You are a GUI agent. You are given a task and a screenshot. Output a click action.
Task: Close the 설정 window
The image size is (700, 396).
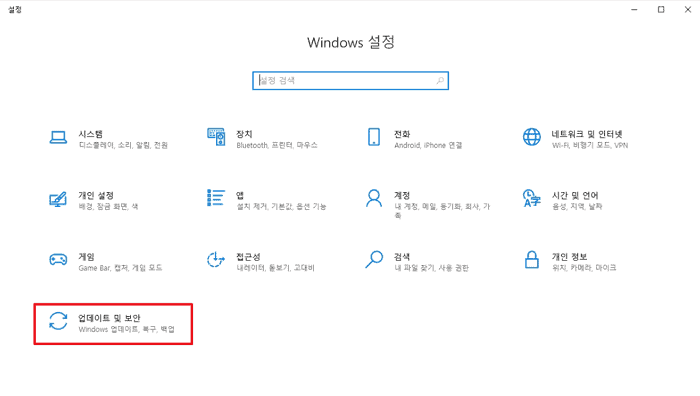688,9
